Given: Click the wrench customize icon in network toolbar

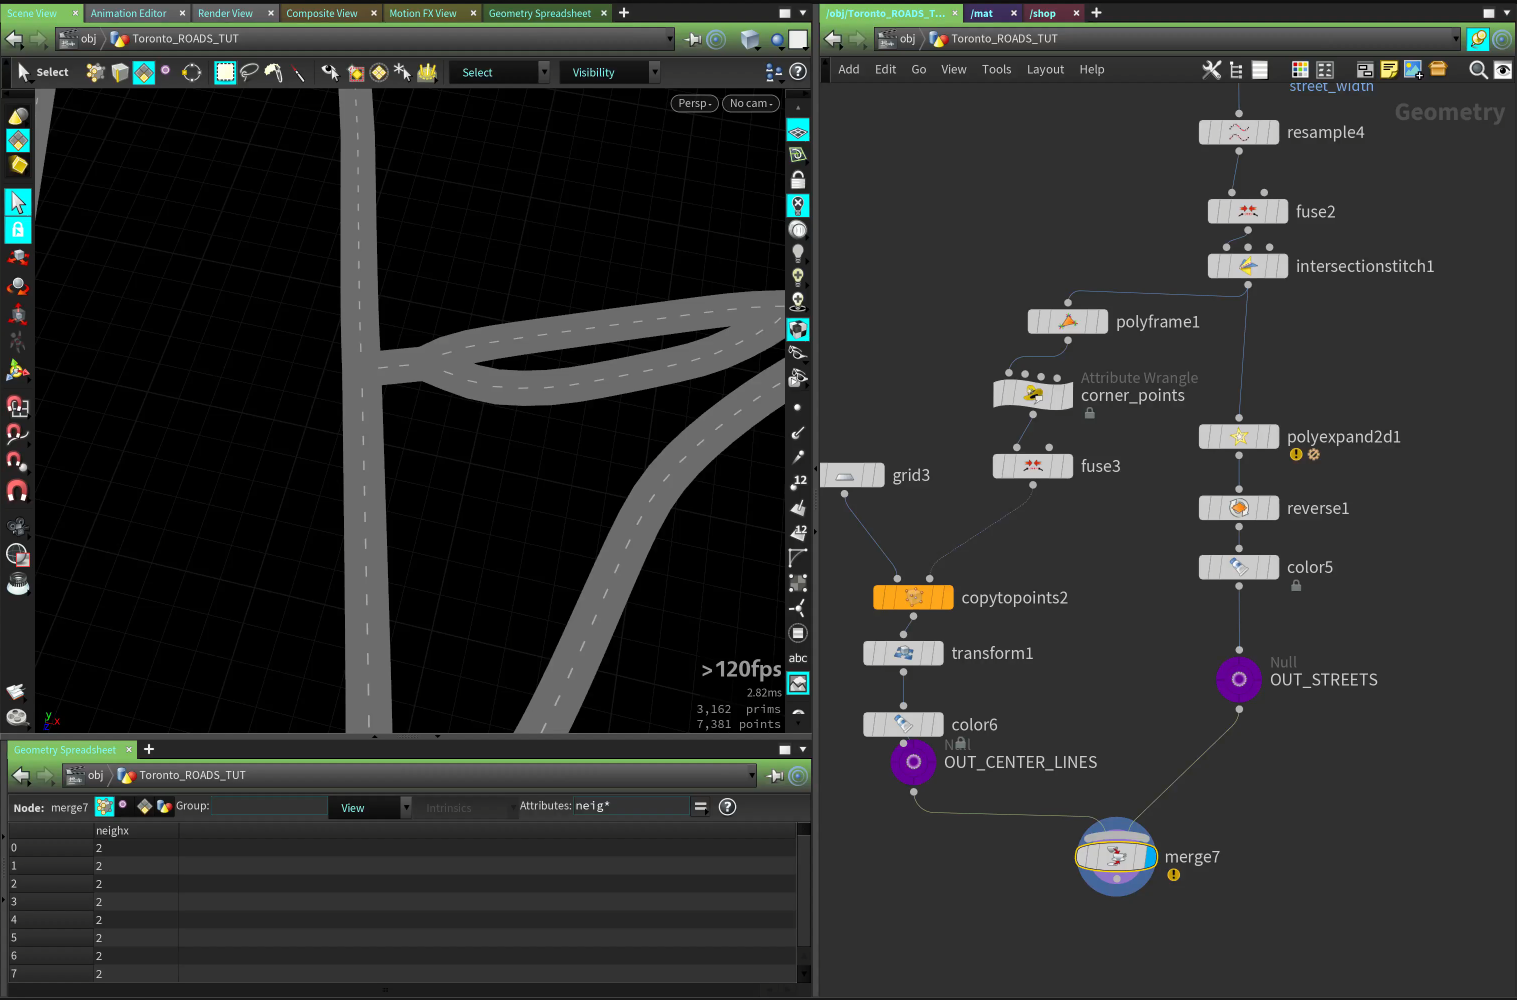Looking at the screenshot, I should [1212, 69].
